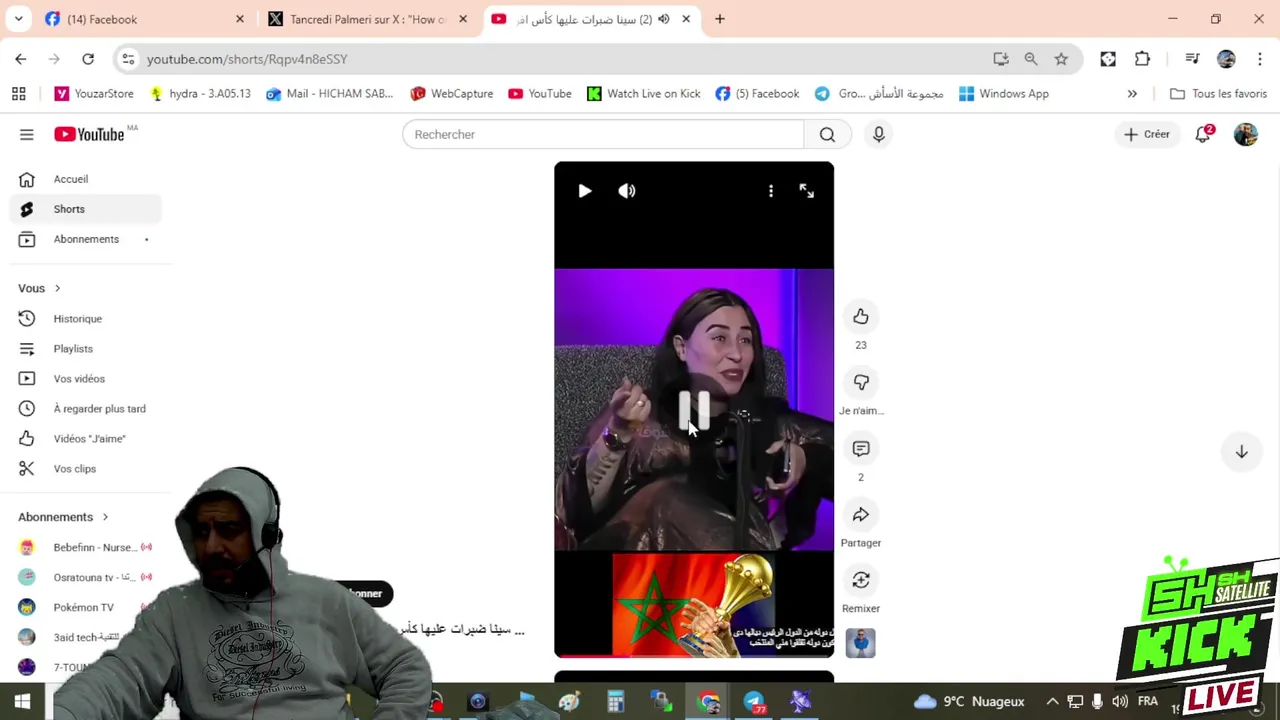Mute the Short's volume
This screenshot has height=720, width=1280.
click(627, 191)
